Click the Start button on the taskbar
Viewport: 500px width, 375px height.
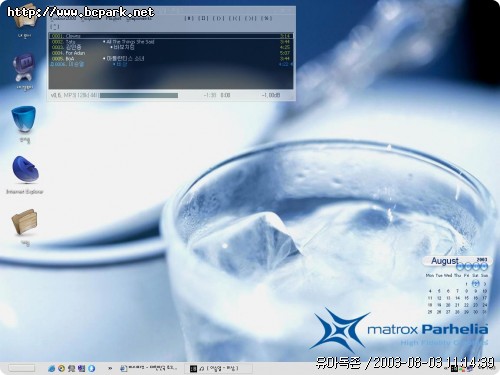pos(21,368)
